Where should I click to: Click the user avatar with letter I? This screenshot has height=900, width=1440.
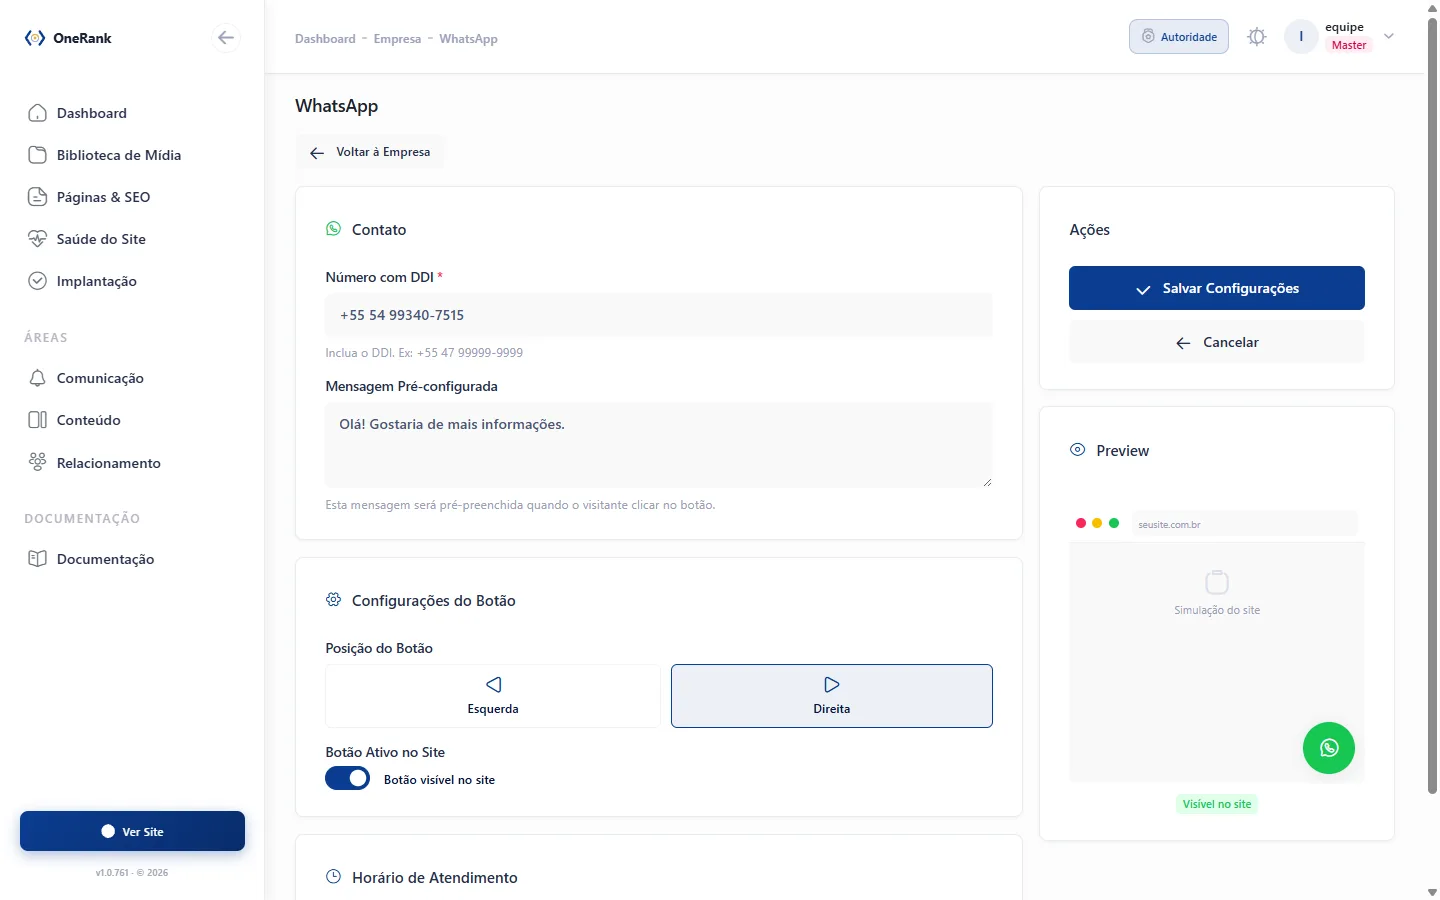pyautogui.click(x=1301, y=37)
